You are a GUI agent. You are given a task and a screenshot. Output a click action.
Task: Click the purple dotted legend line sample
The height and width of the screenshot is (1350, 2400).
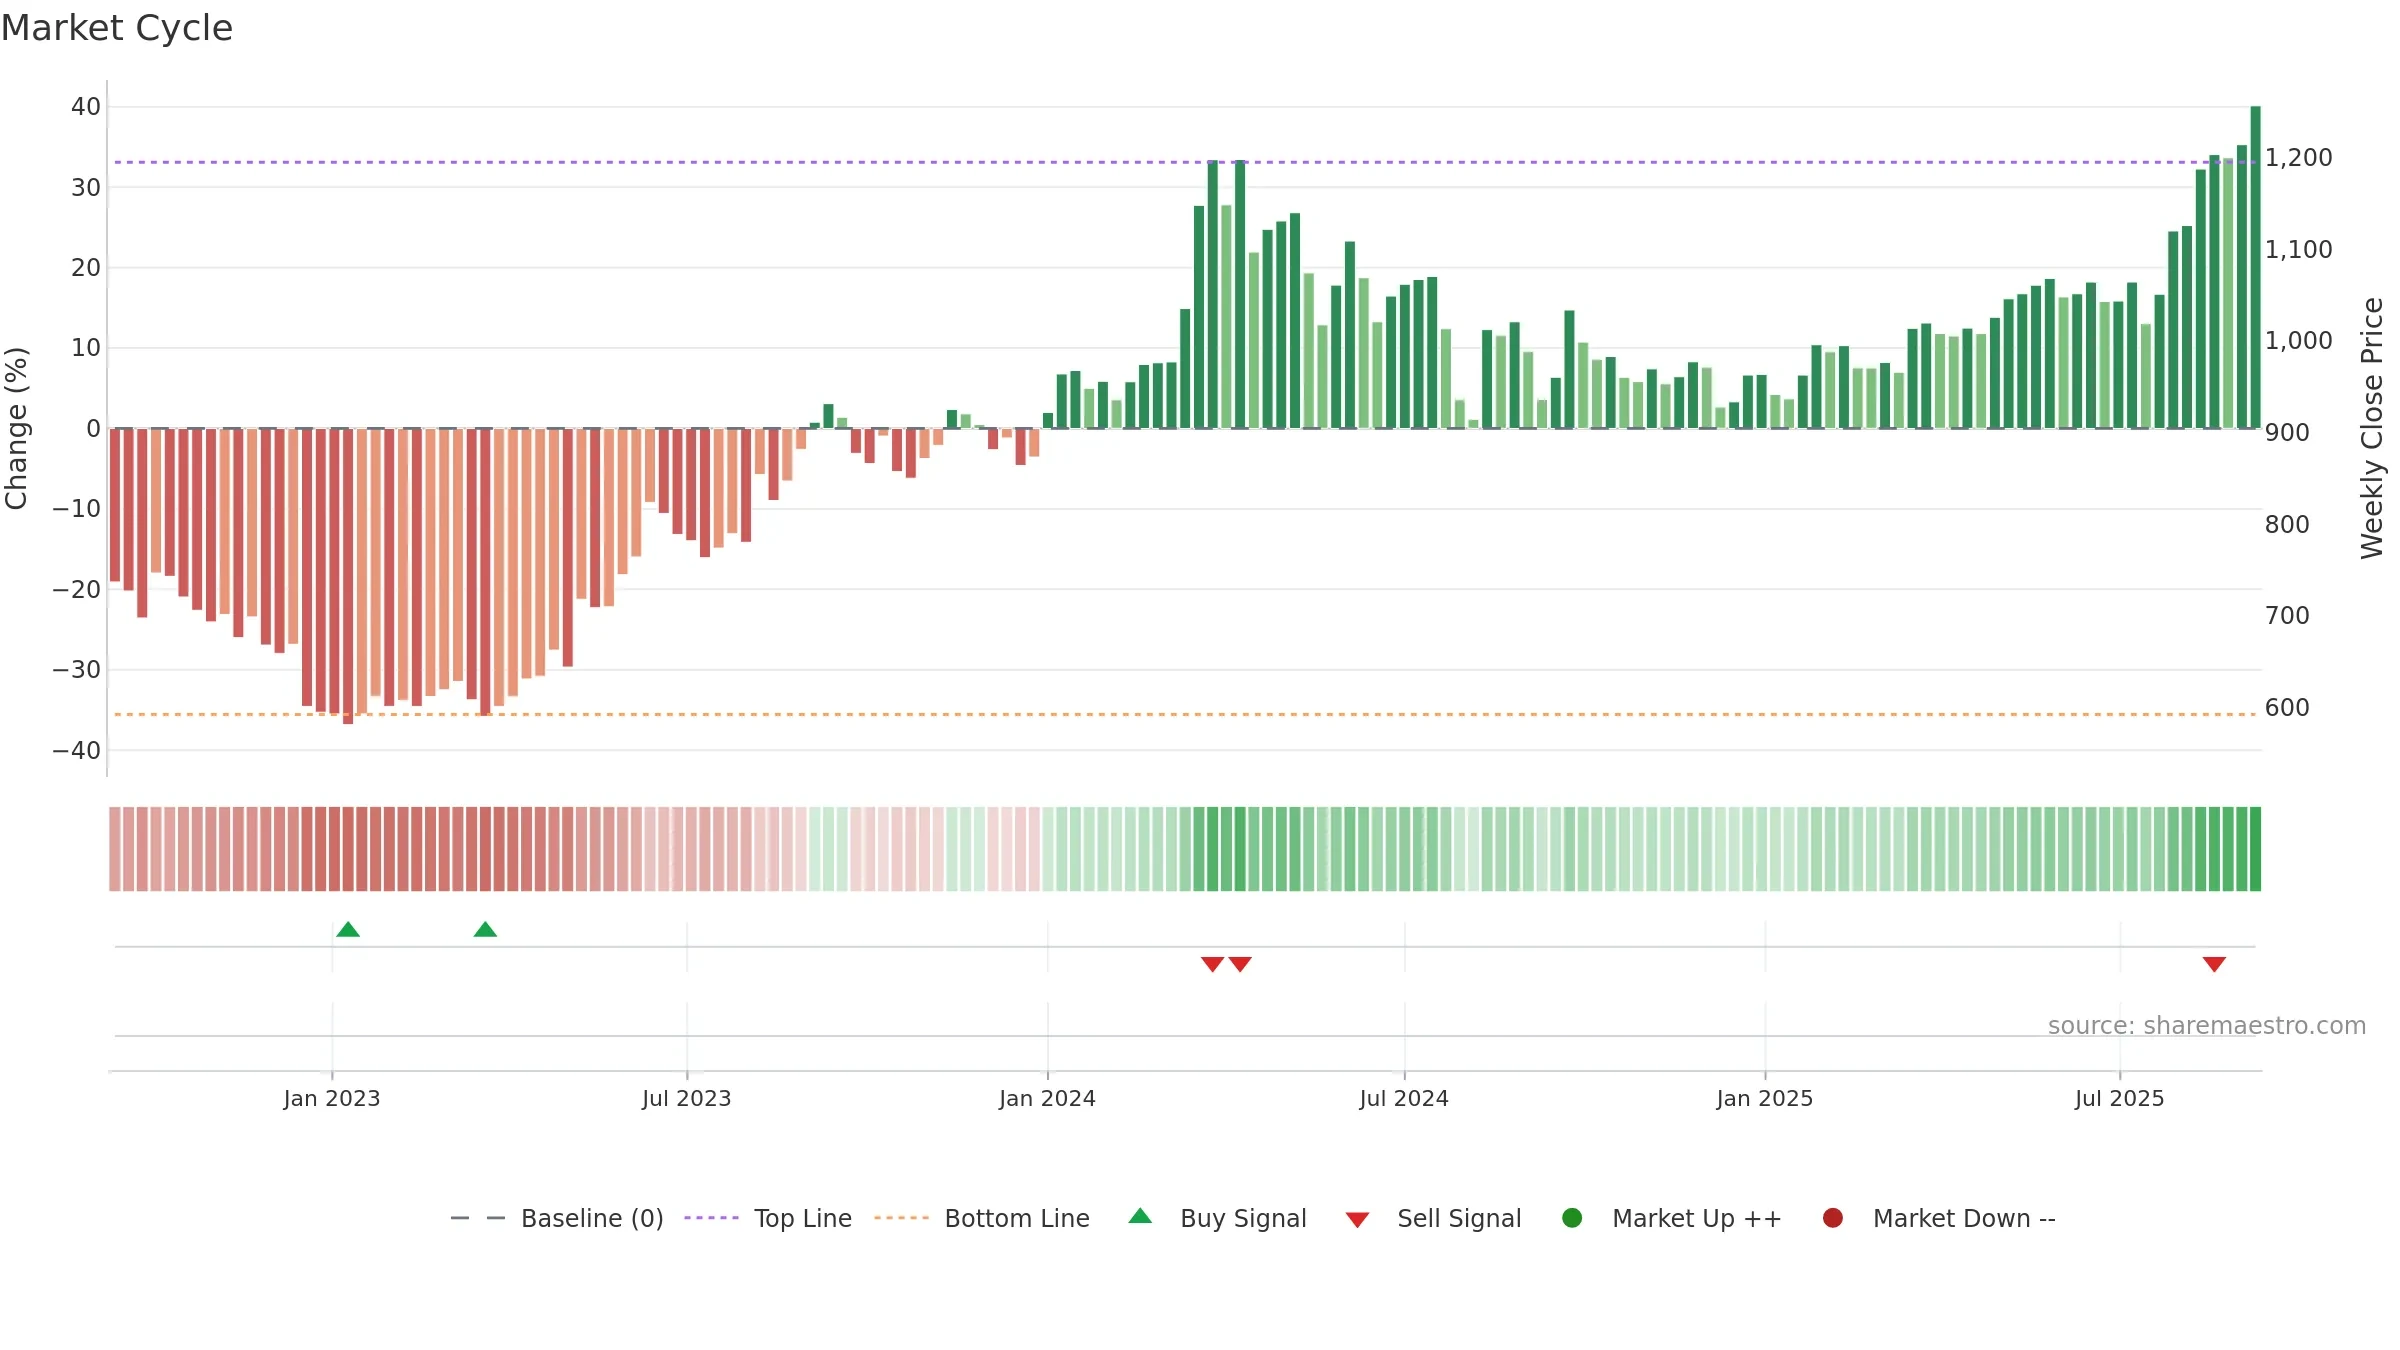pyautogui.click(x=711, y=1218)
